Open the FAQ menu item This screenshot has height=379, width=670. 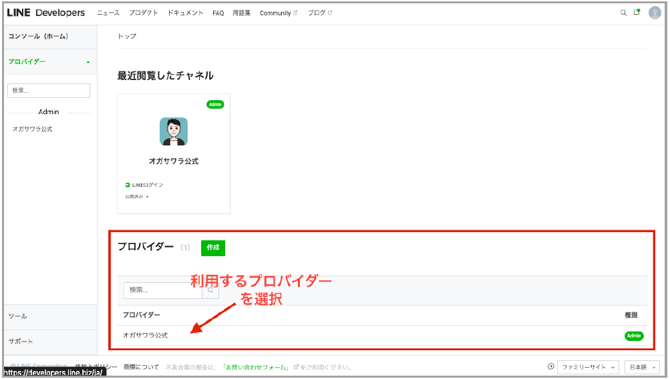pos(218,13)
